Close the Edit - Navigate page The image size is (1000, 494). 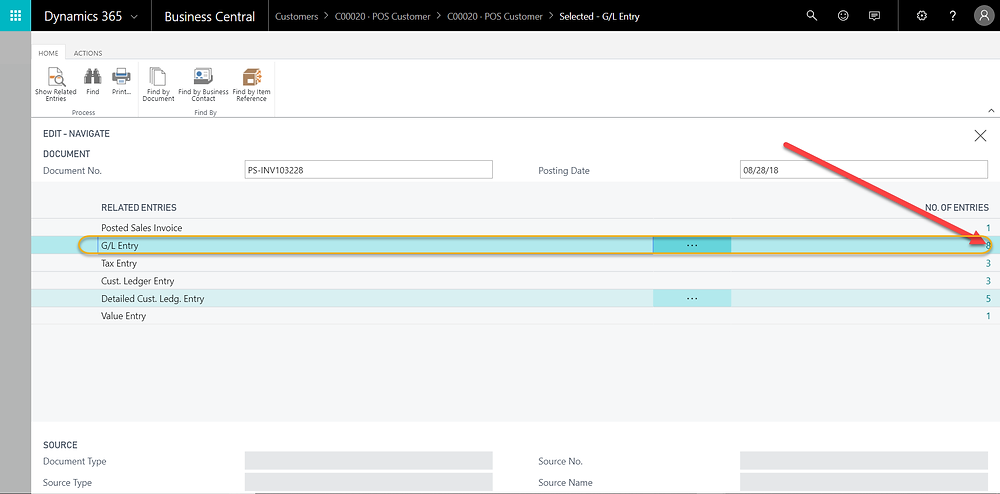tap(980, 135)
